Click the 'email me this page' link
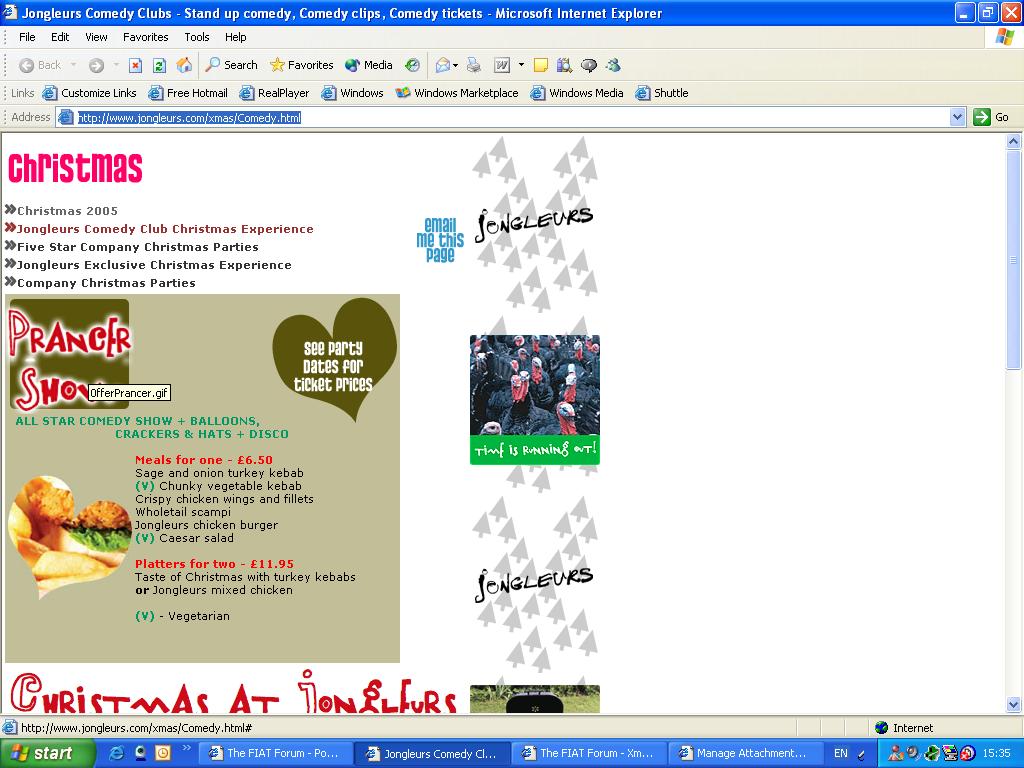Viewport: 1024px width, 768px height. (440, 240)
